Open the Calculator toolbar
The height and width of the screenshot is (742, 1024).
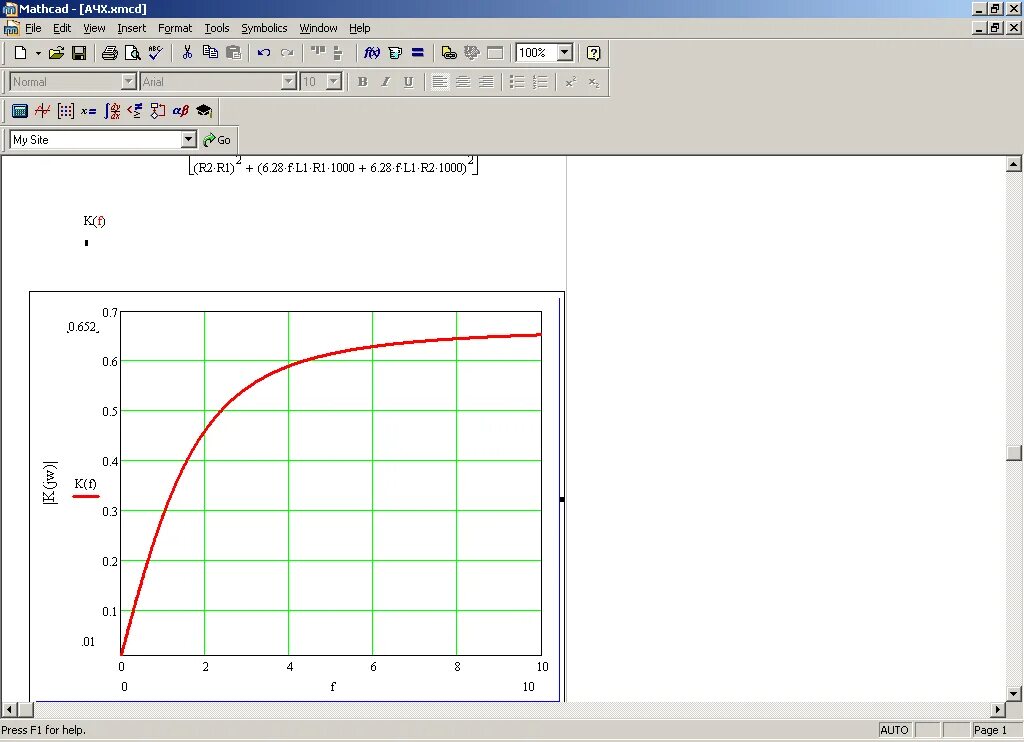[20, 110]
